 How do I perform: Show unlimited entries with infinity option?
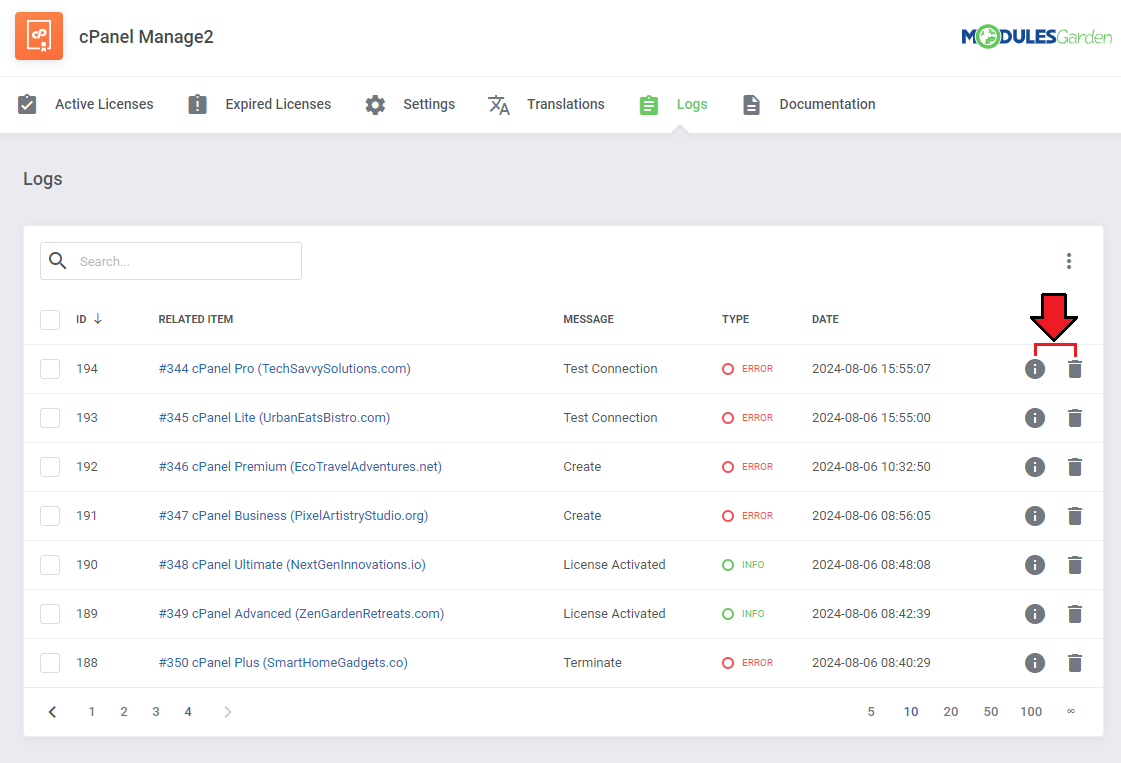(x=1071, y=712)
